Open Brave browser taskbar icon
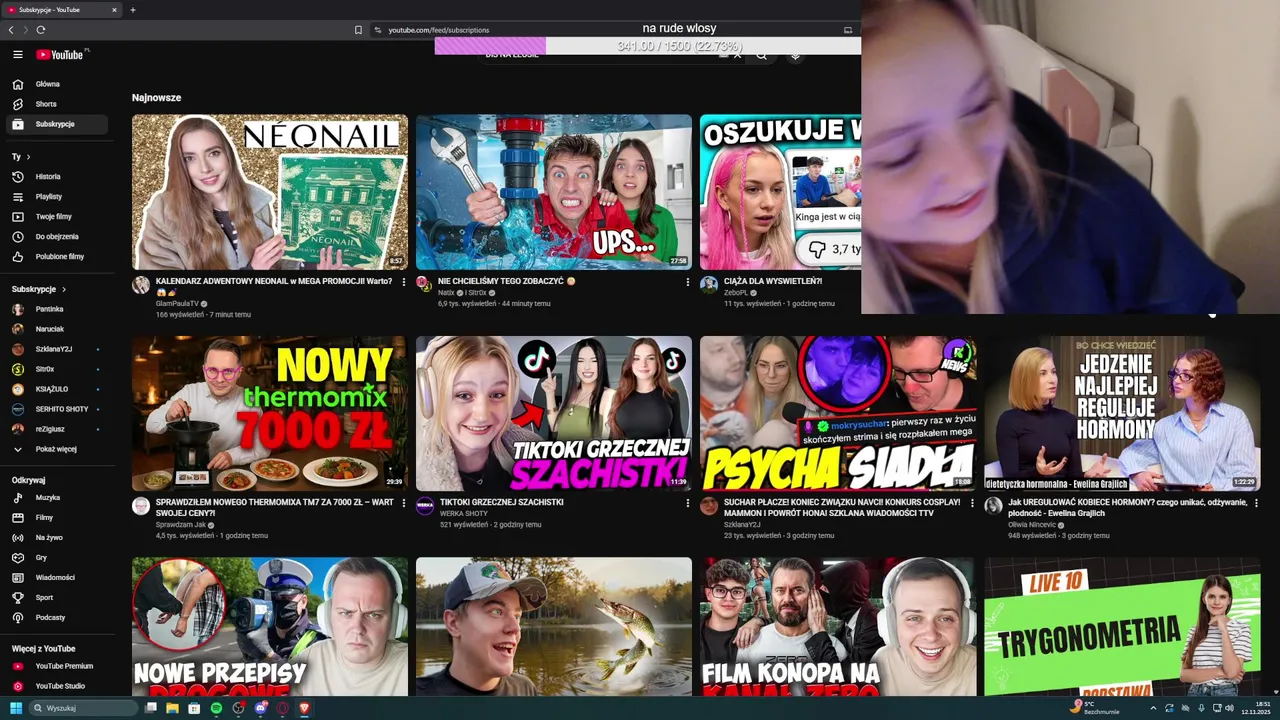 pos(304,708)
